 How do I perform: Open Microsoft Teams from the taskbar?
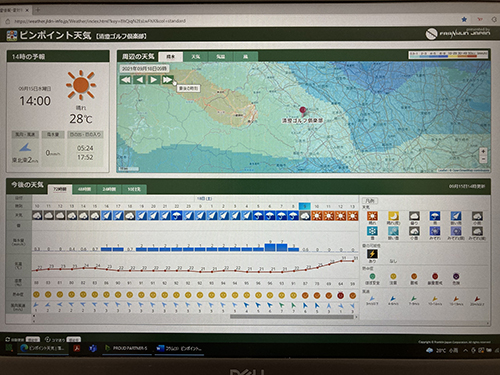click(93, 349)
